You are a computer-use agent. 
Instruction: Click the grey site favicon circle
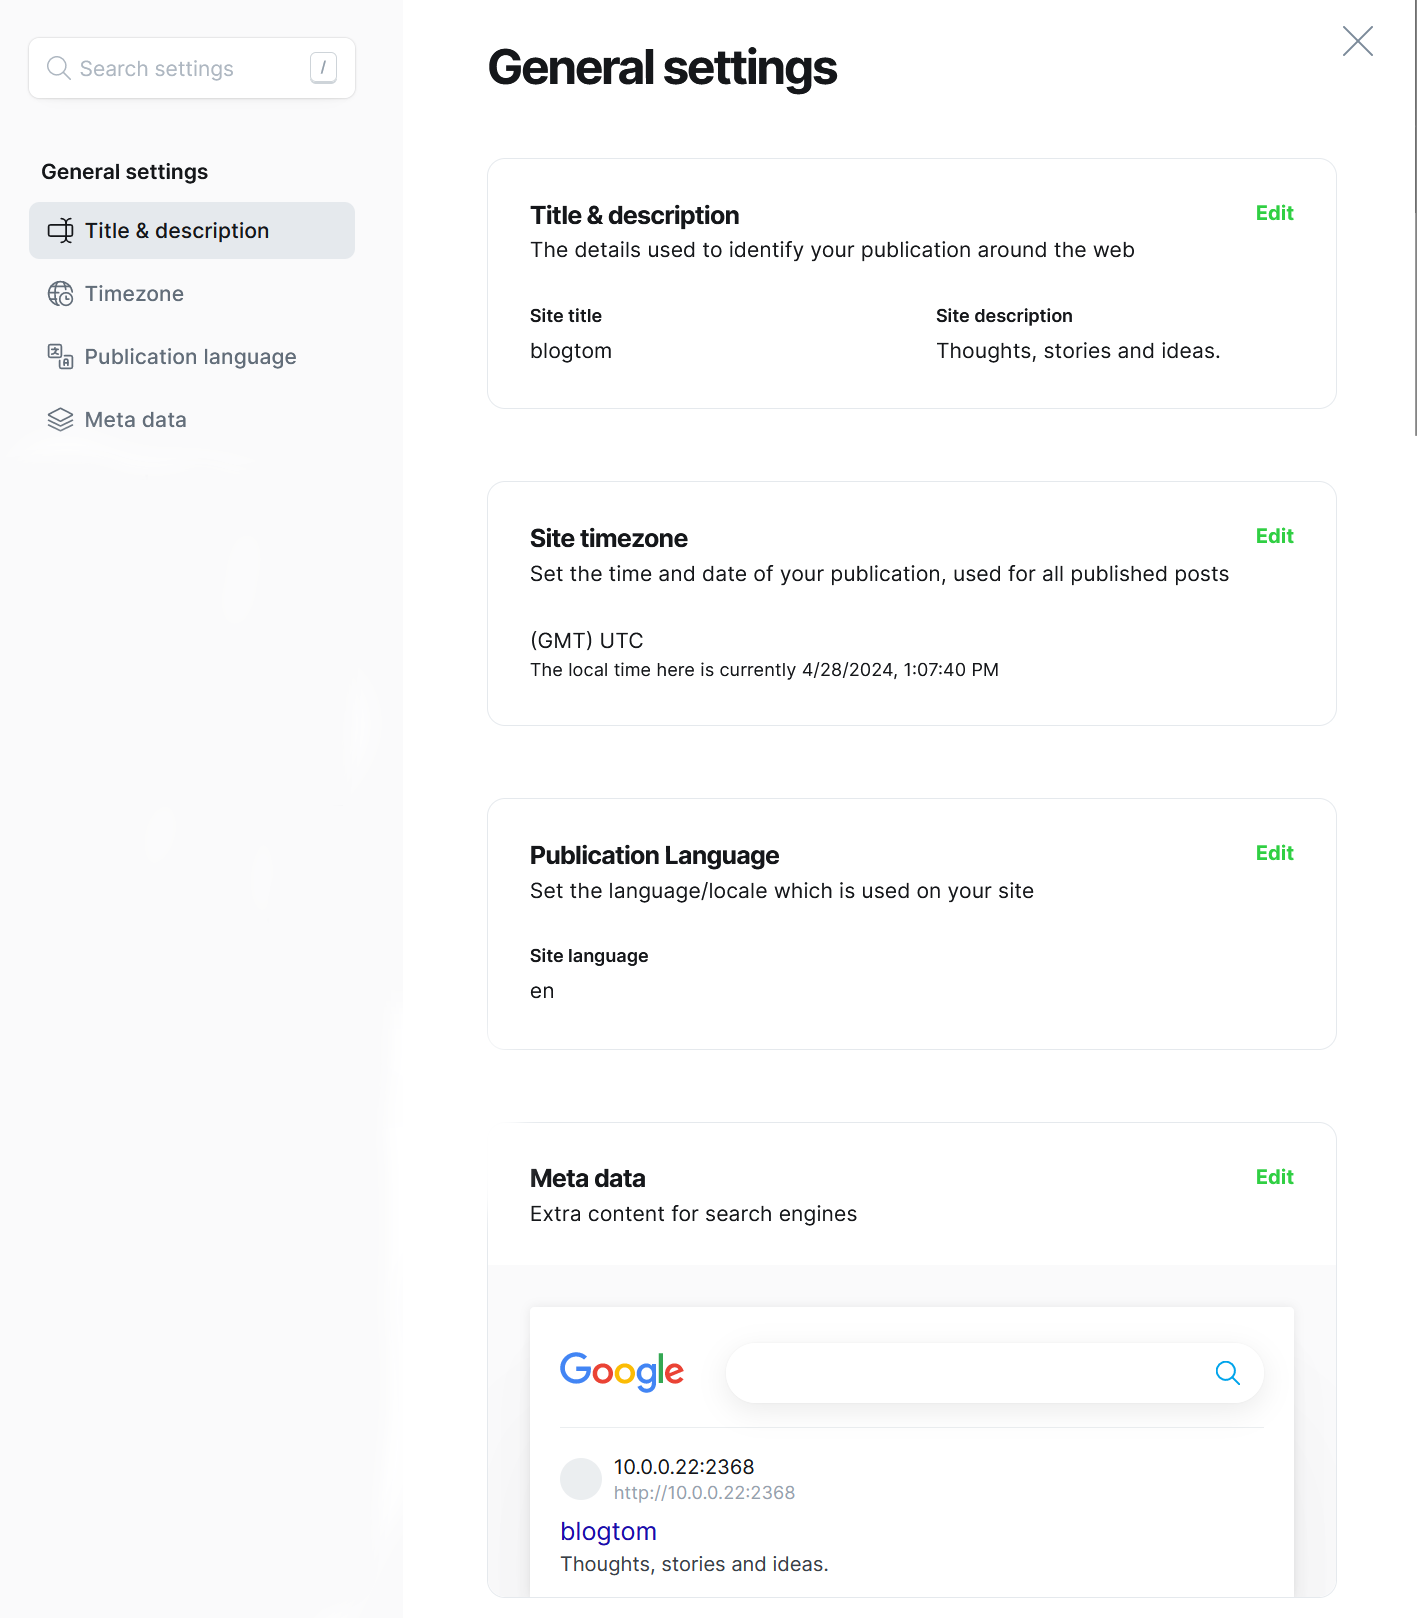(x=580, y=1479)
